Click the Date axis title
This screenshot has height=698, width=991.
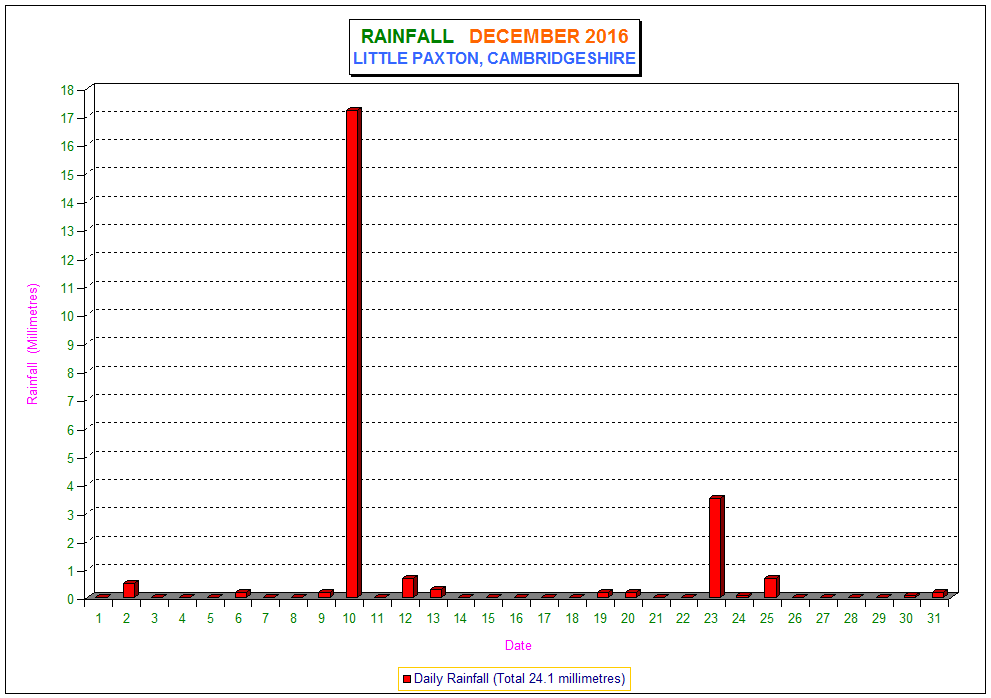[518, 646]
